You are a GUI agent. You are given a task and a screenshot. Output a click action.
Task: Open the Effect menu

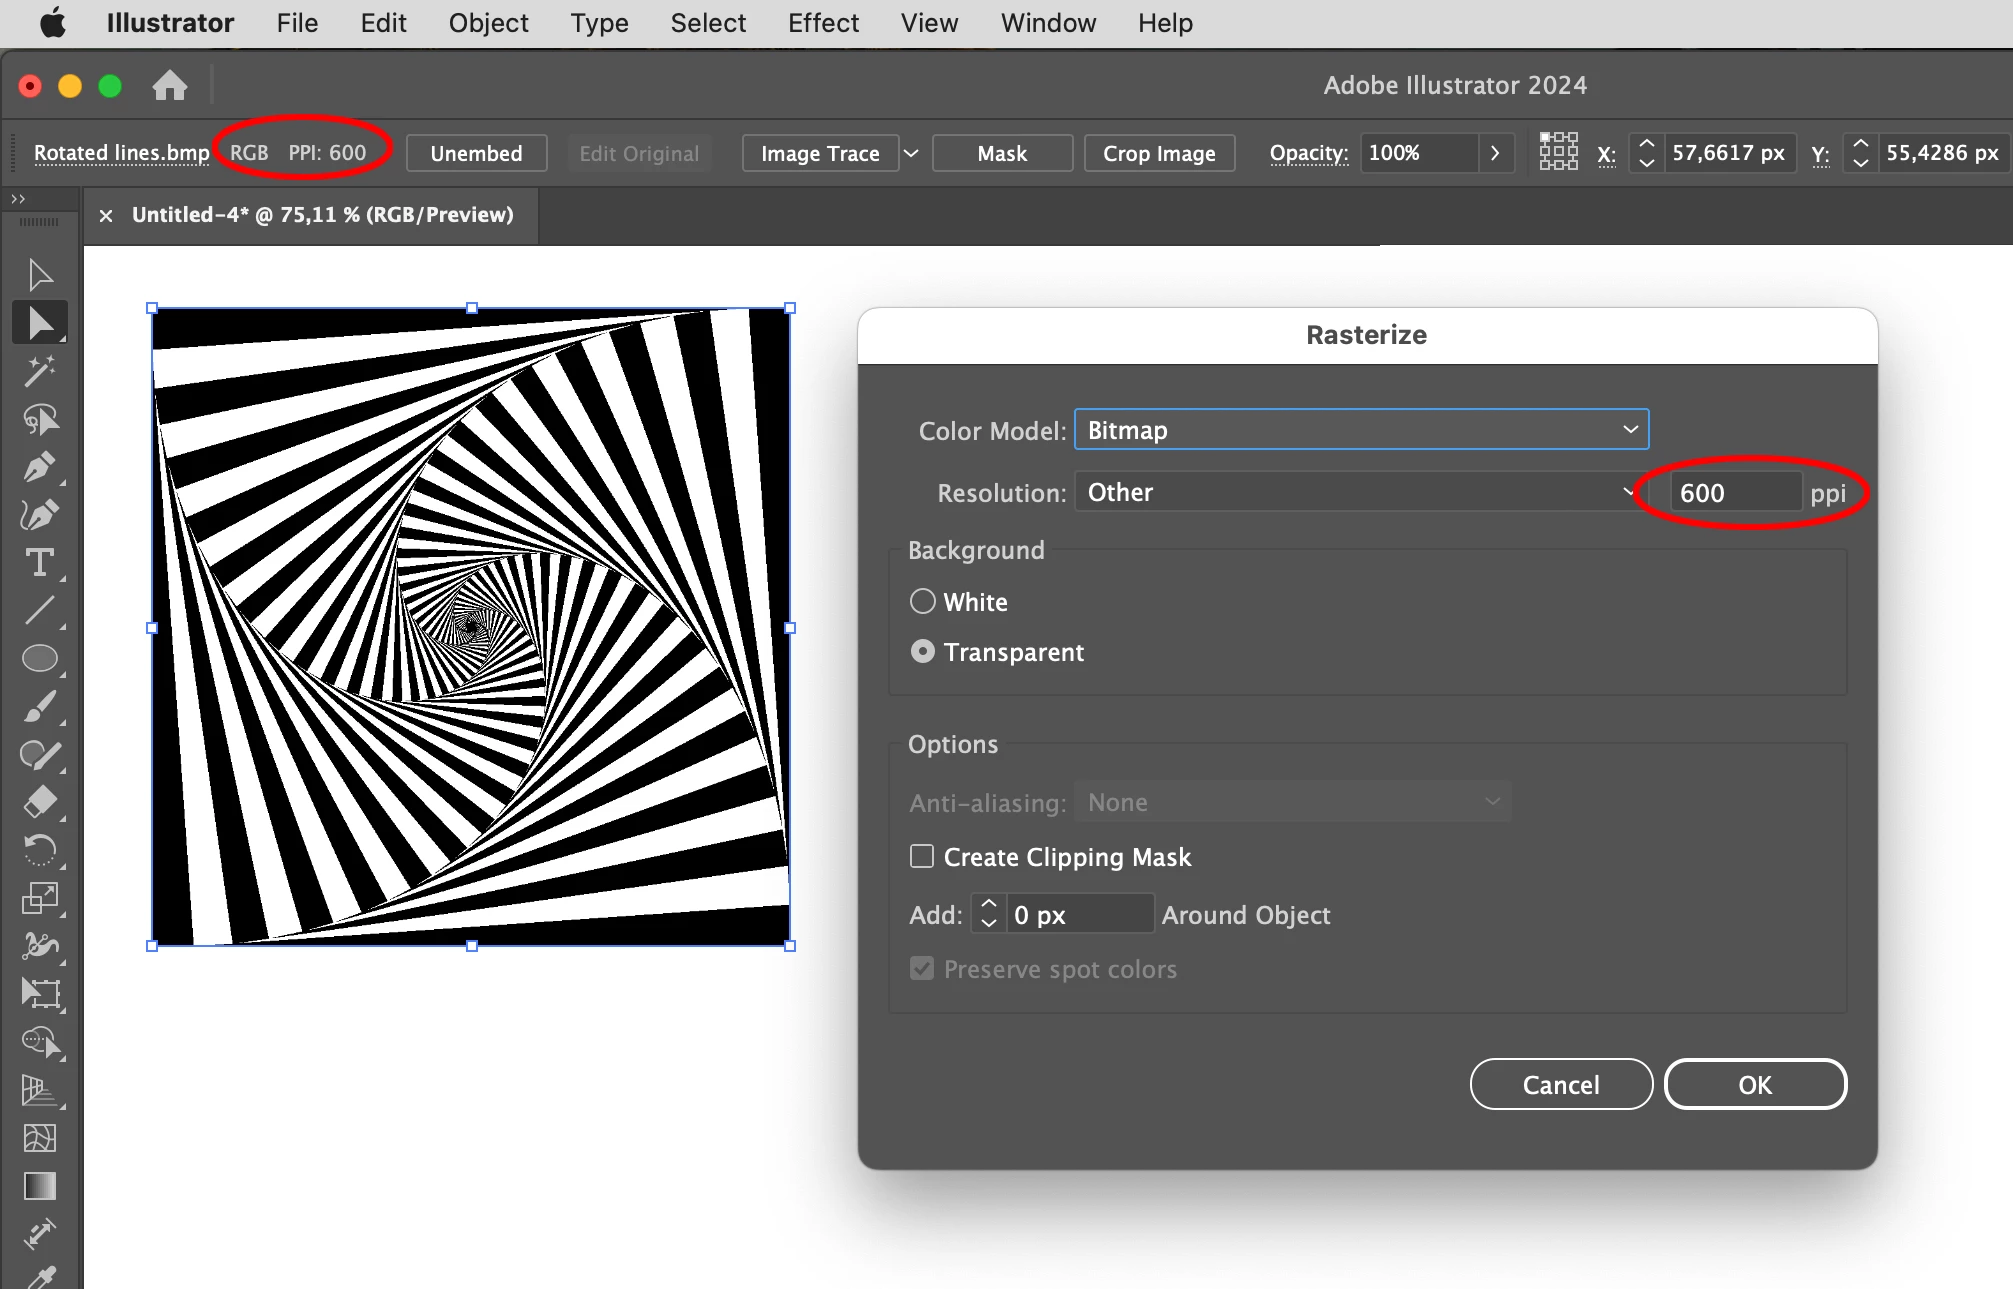(822, 23)
